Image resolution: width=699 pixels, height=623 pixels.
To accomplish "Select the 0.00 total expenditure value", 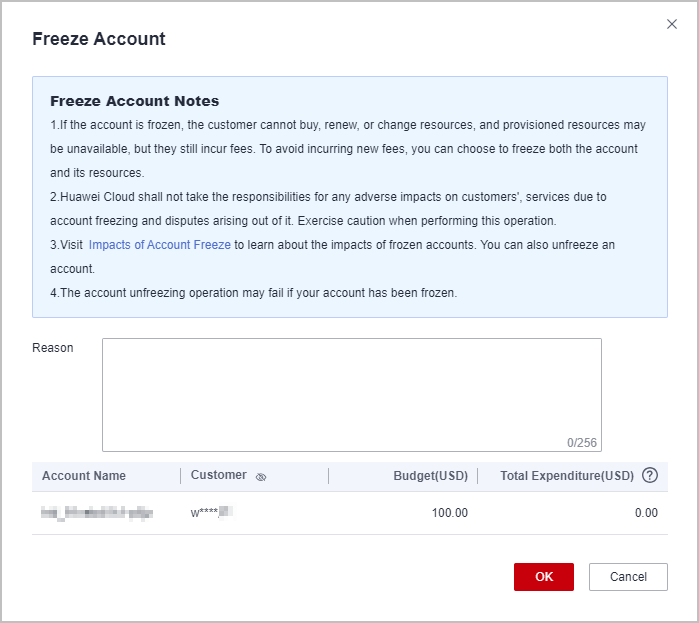I will 646,513.
